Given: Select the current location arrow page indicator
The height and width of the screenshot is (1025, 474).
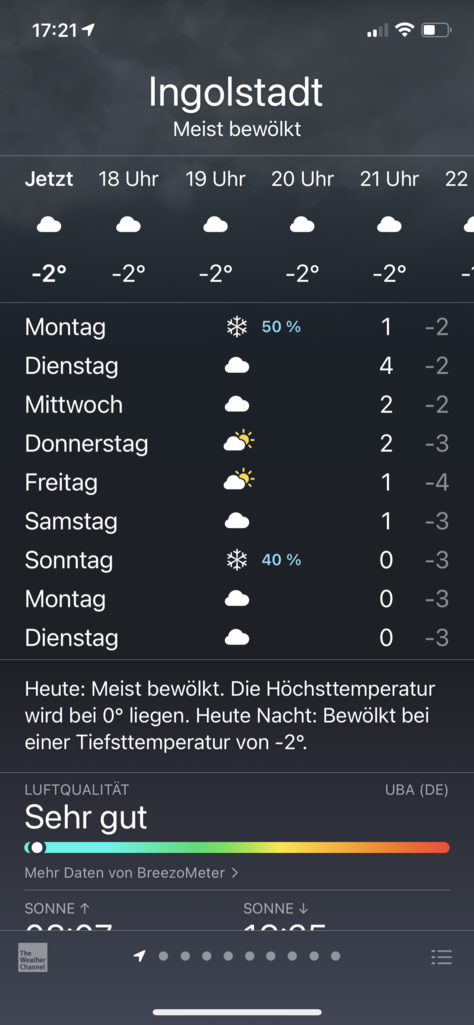Looking at the screenshot, I should tap(139, 956).
